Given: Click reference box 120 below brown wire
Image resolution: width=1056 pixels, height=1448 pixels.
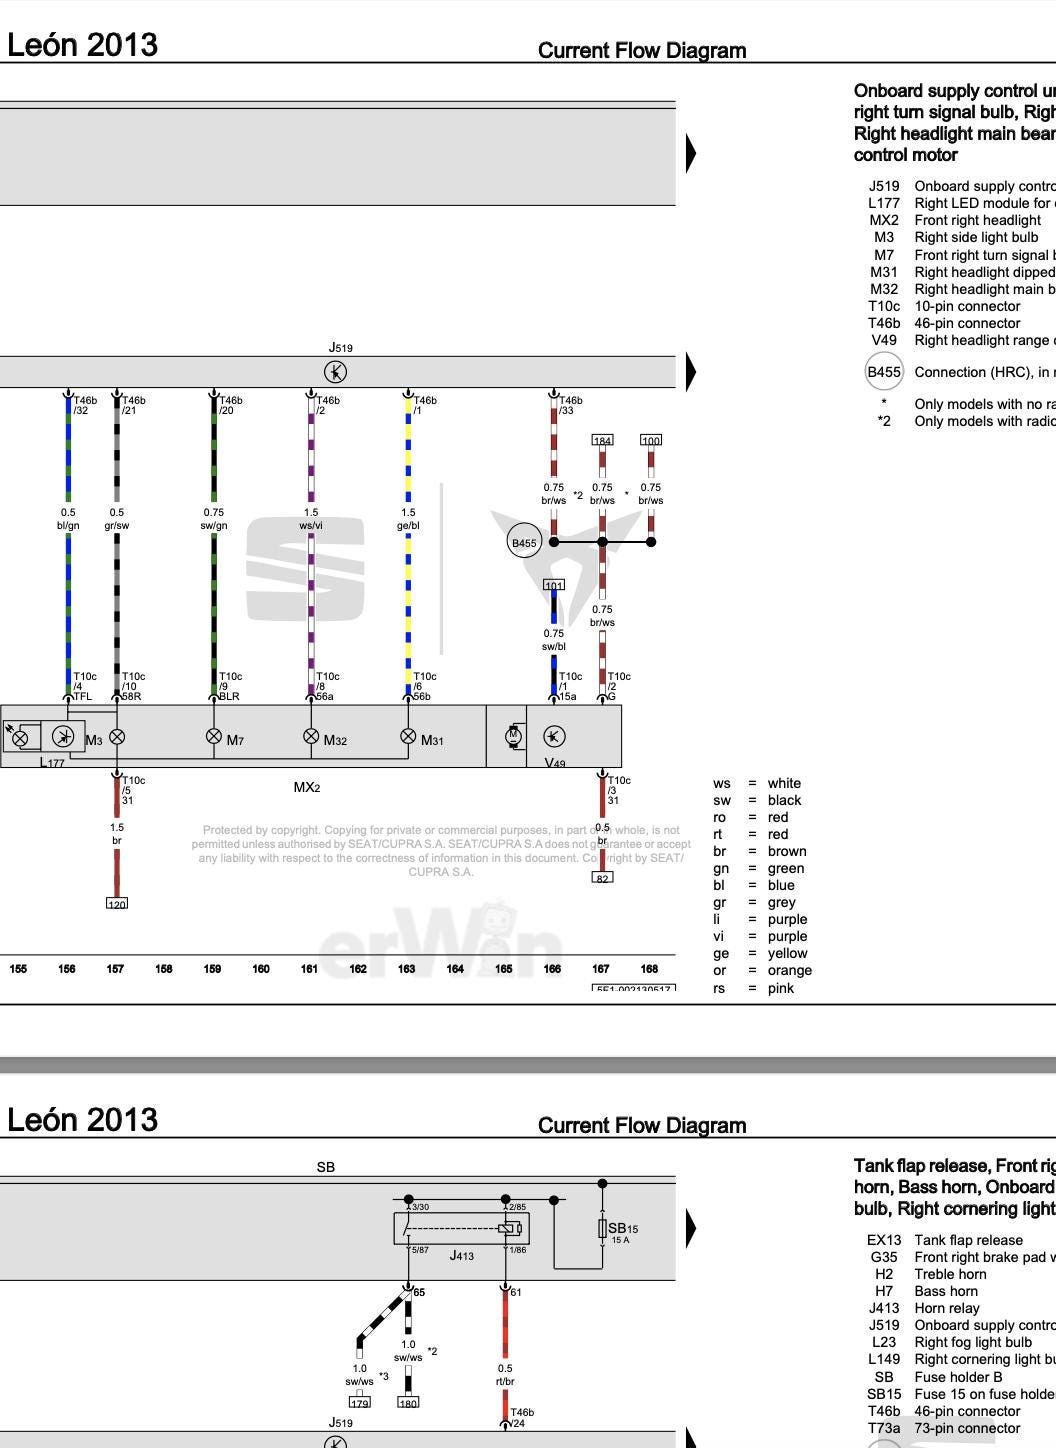Looking at the screenshot, I should [117, 904].
